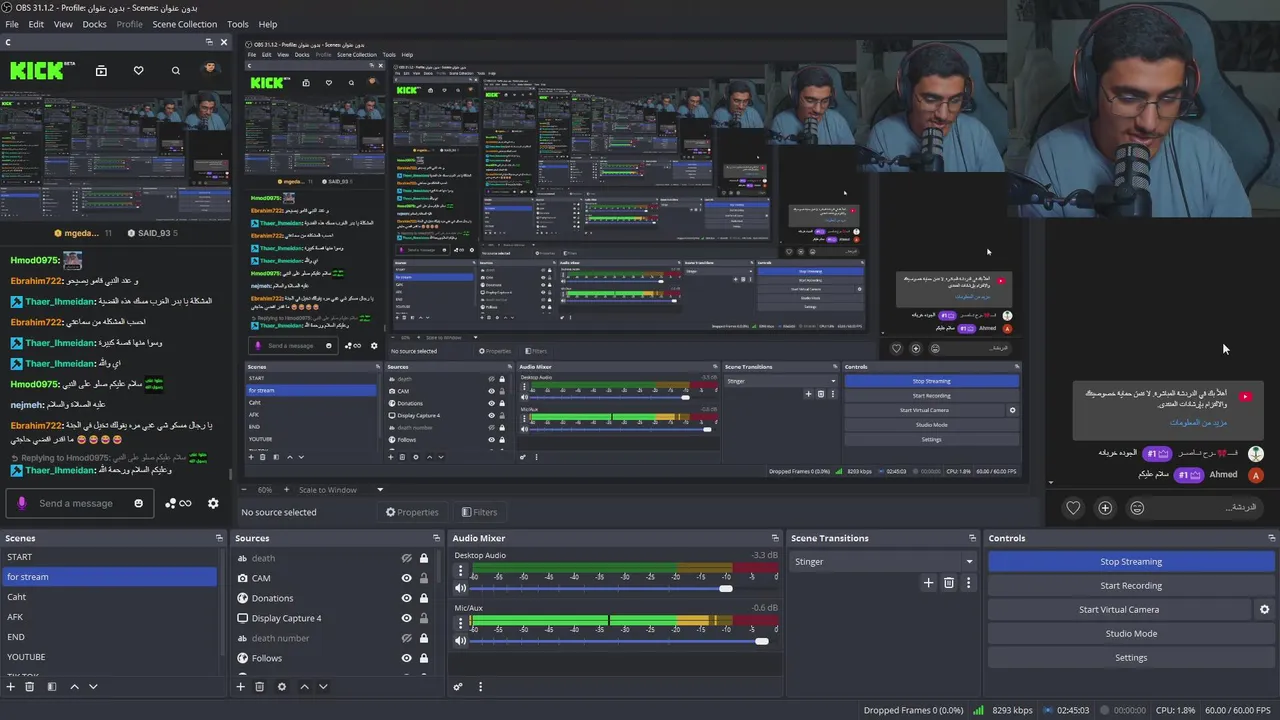Open Mic/Aux options dots
Screen dimensions: 1280x720
[461, 624]
